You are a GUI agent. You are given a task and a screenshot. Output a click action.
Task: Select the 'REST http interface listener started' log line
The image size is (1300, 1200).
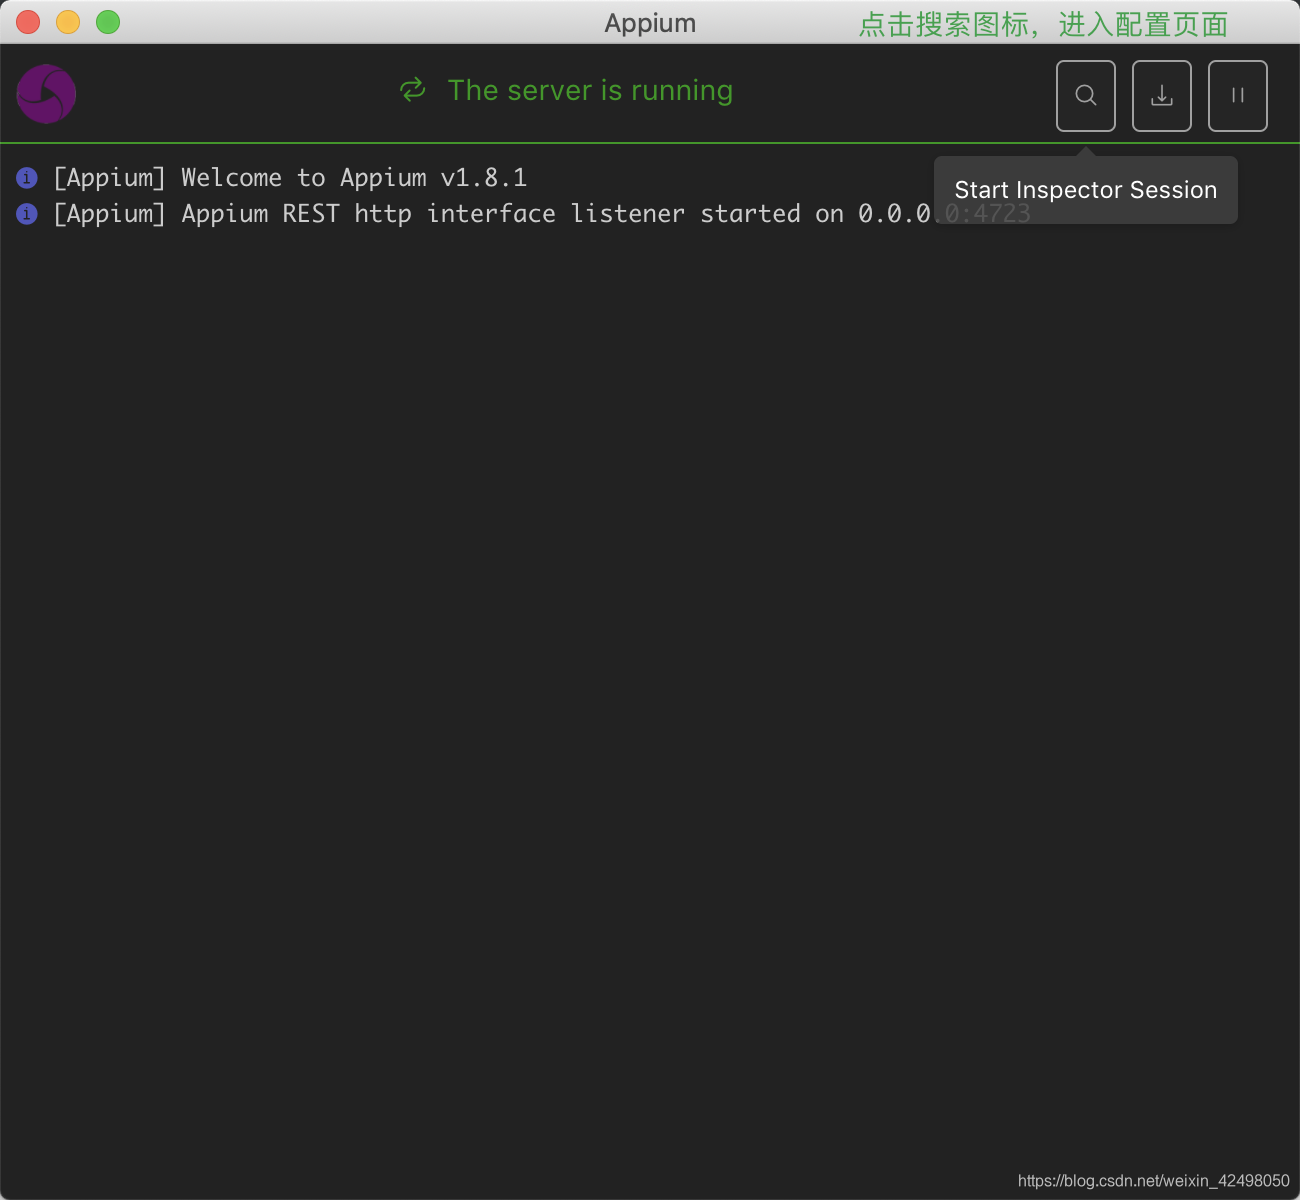tap(542, 214)
